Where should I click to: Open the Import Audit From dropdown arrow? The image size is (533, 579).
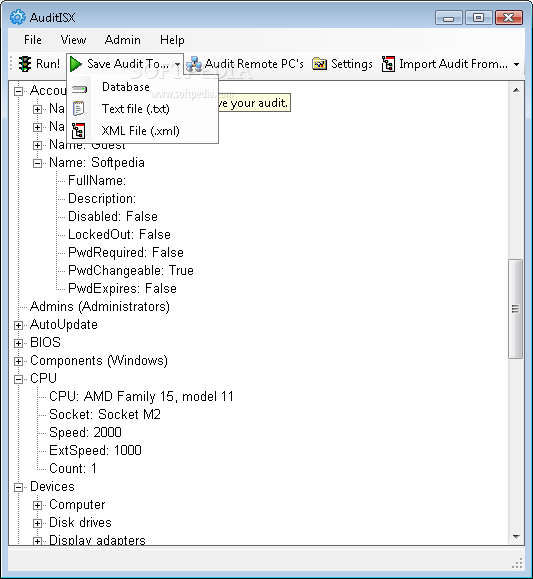[x=516, y=65]
